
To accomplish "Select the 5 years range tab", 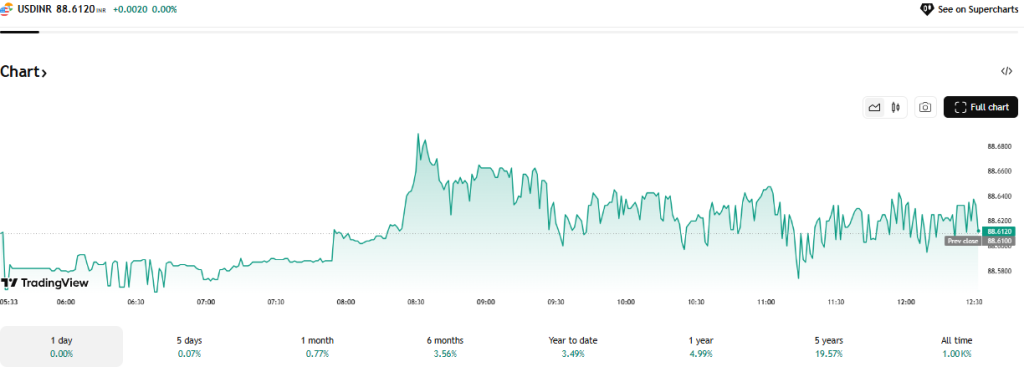I will pyautogui.click(x=829, y=347).
